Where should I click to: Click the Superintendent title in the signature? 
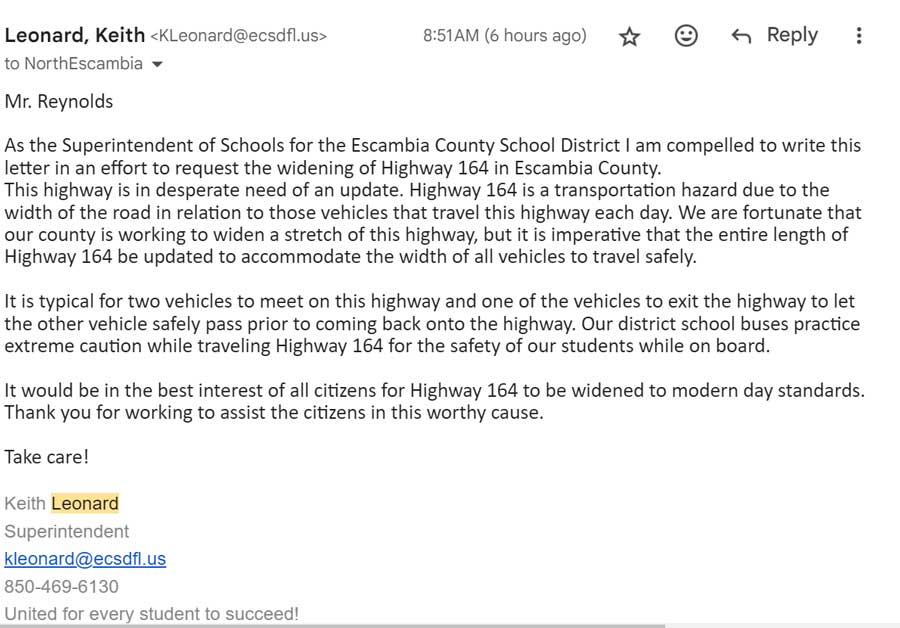point(67,531)
